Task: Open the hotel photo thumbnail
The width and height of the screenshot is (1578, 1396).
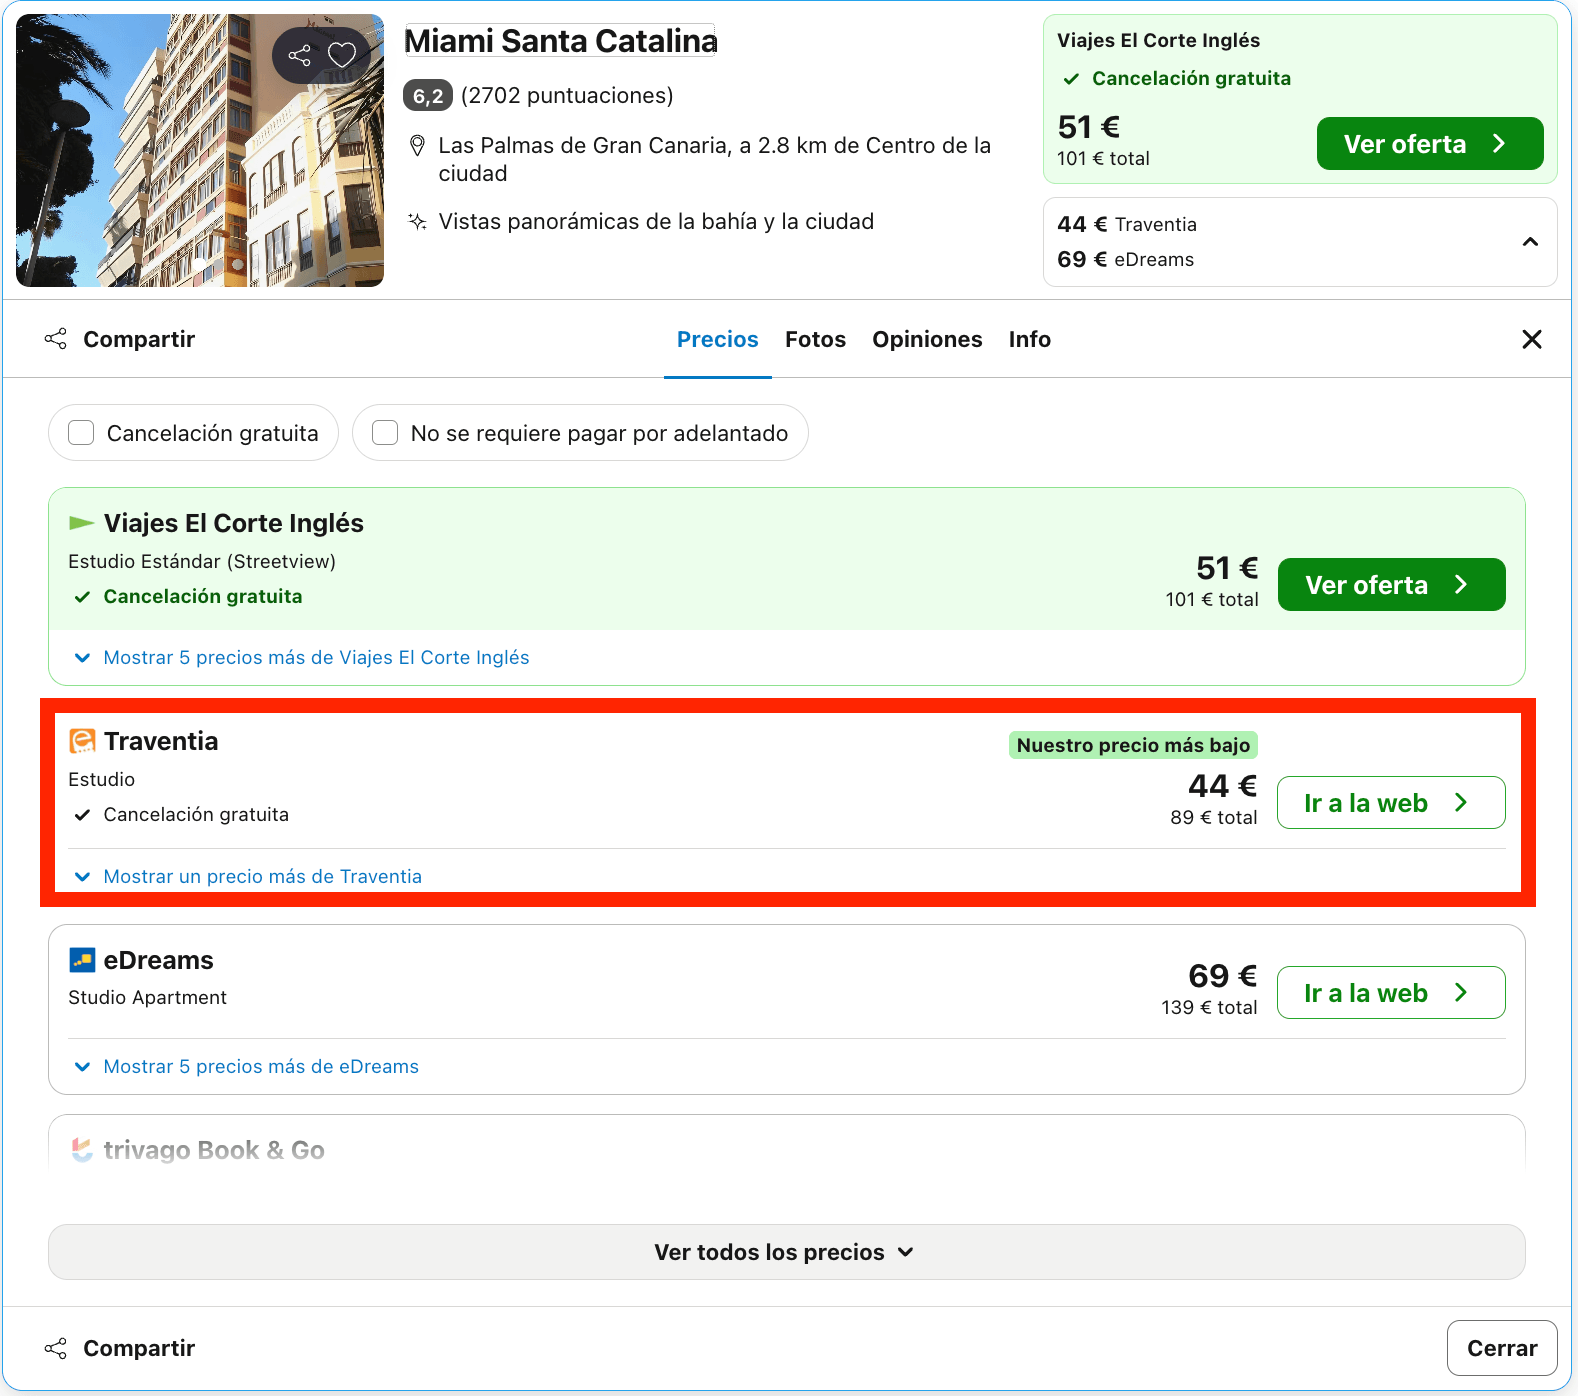Action: coord(200,150)
